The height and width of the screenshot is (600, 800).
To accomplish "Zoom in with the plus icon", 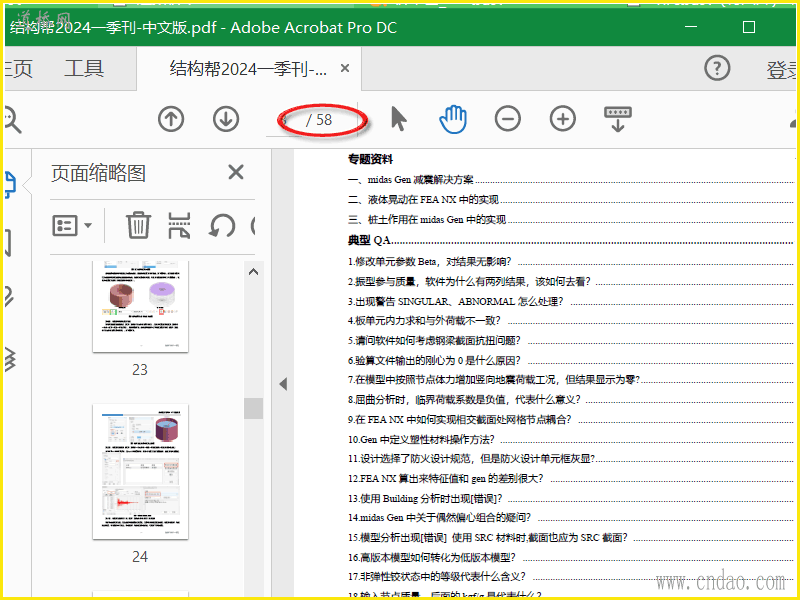I will pos(563,119).
